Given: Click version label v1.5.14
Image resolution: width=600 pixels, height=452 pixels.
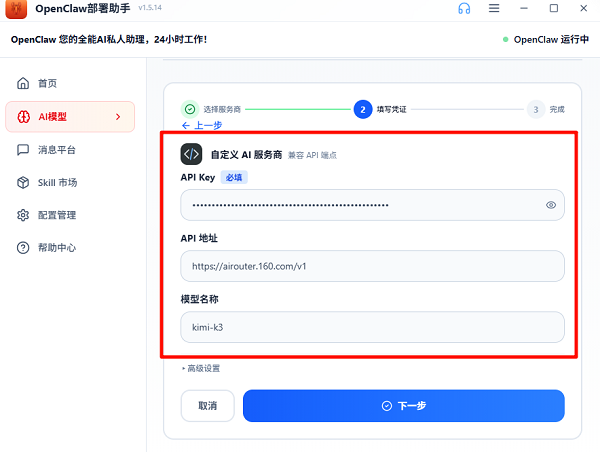Looking at the screenshot, I should point(150,8).
